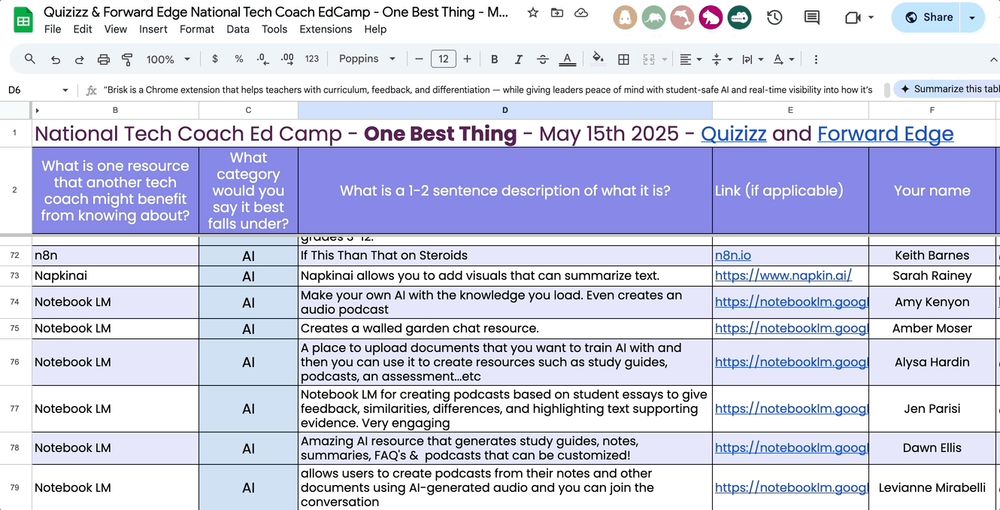Open text wrapping dropdown
Image resolution: width=1000 pixels, height=510 pixels.
[x=753, y=59]
